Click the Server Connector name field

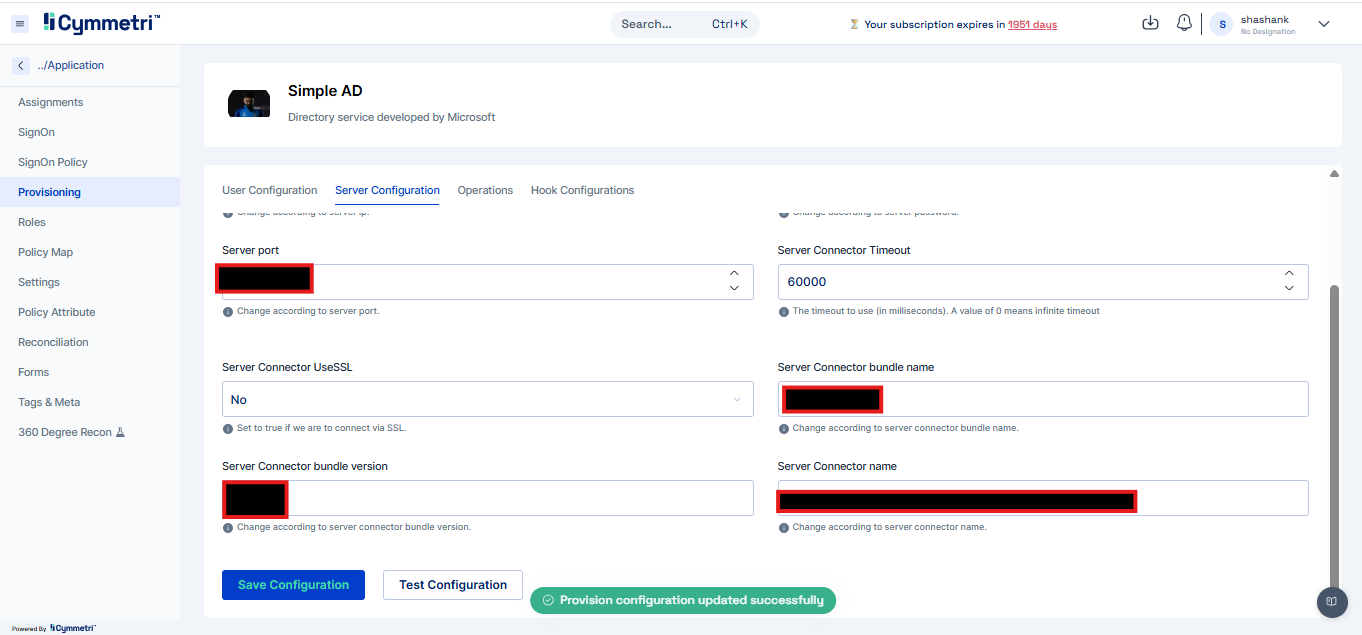[1043, 498]
